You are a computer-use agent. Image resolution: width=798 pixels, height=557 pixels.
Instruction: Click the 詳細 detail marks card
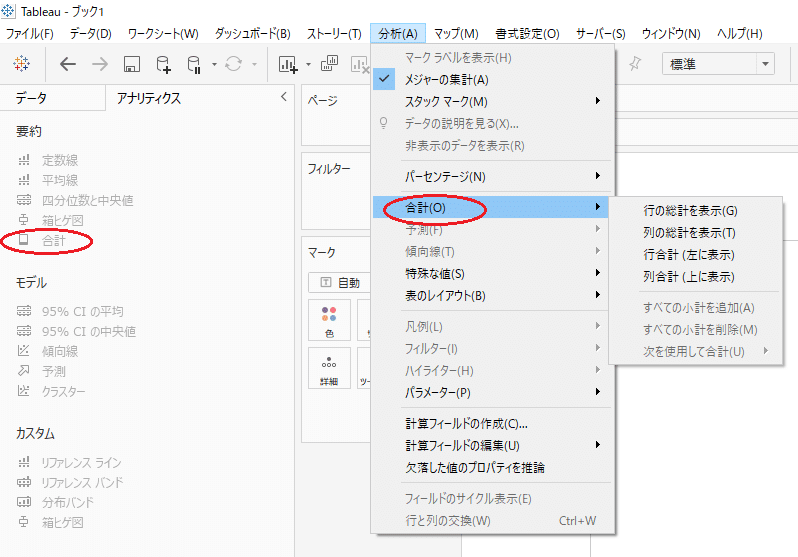[329, 369]
